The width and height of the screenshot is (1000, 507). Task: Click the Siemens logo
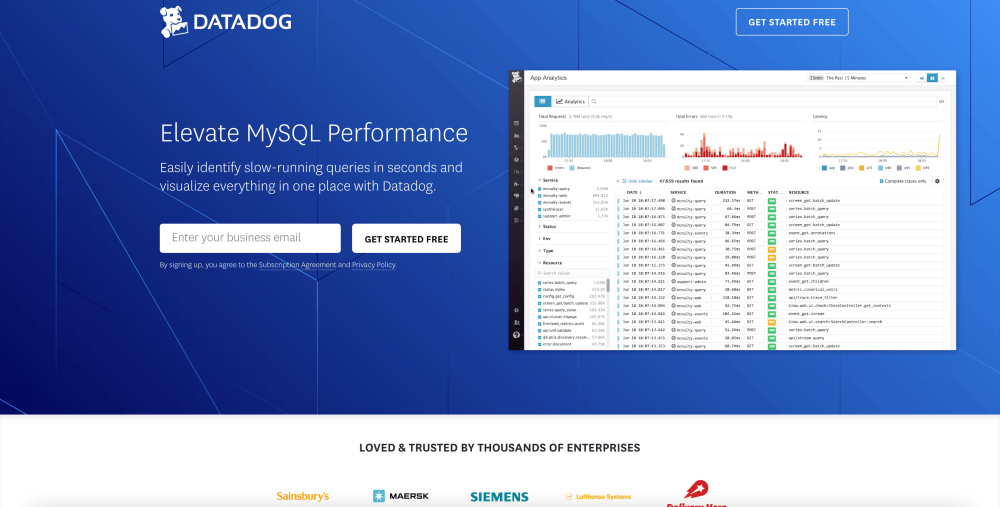click(x=499, y=497)
